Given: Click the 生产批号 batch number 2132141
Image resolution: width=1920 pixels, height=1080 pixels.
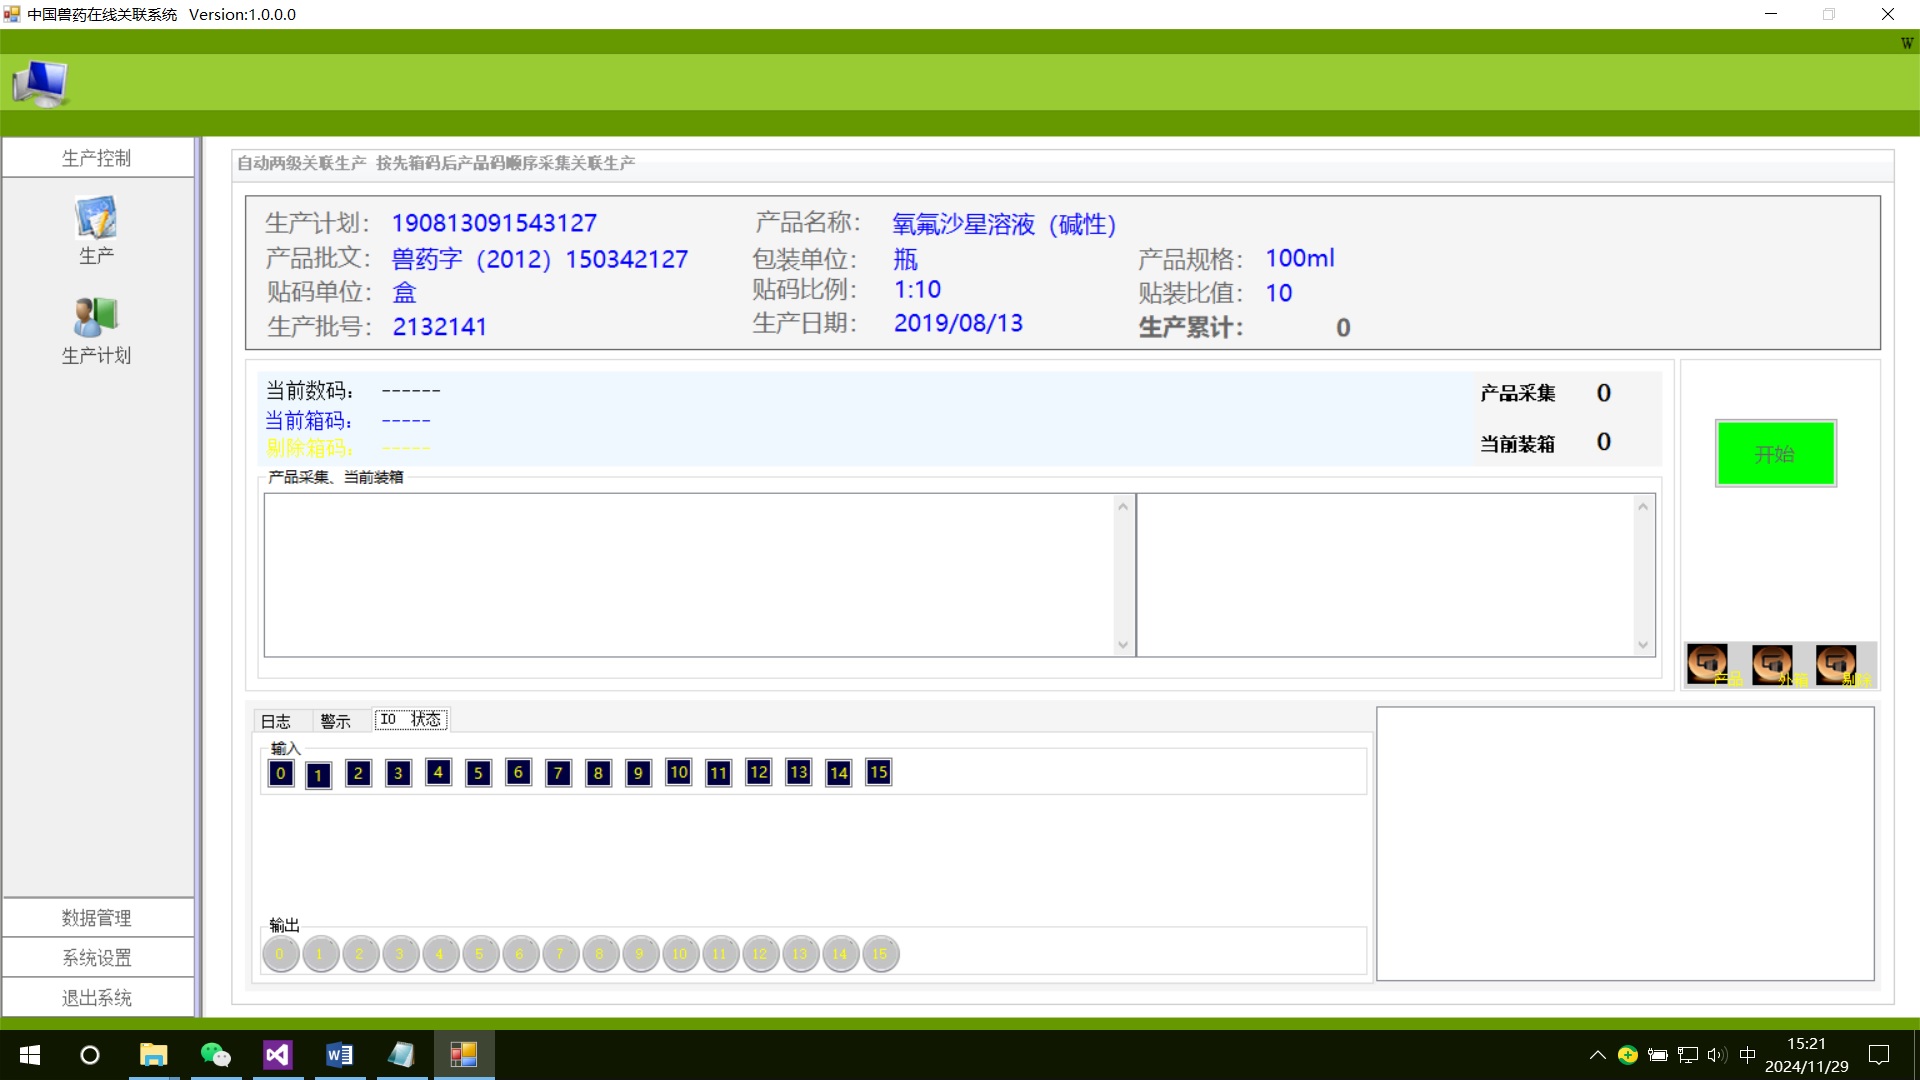Looking at the screenshot, I should tap(439, 326).
